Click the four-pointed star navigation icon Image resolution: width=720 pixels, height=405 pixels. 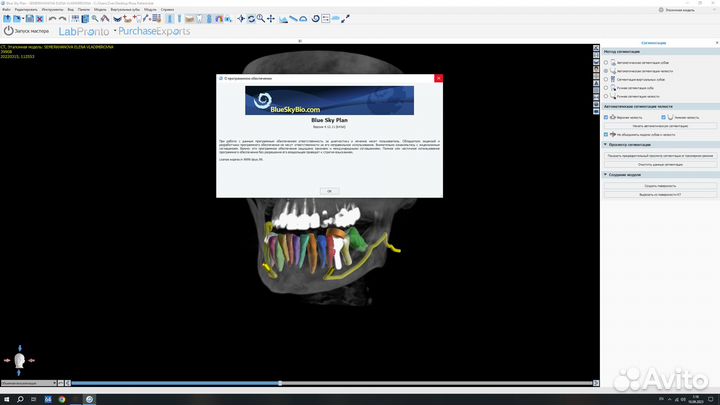[x=241, y=19]
